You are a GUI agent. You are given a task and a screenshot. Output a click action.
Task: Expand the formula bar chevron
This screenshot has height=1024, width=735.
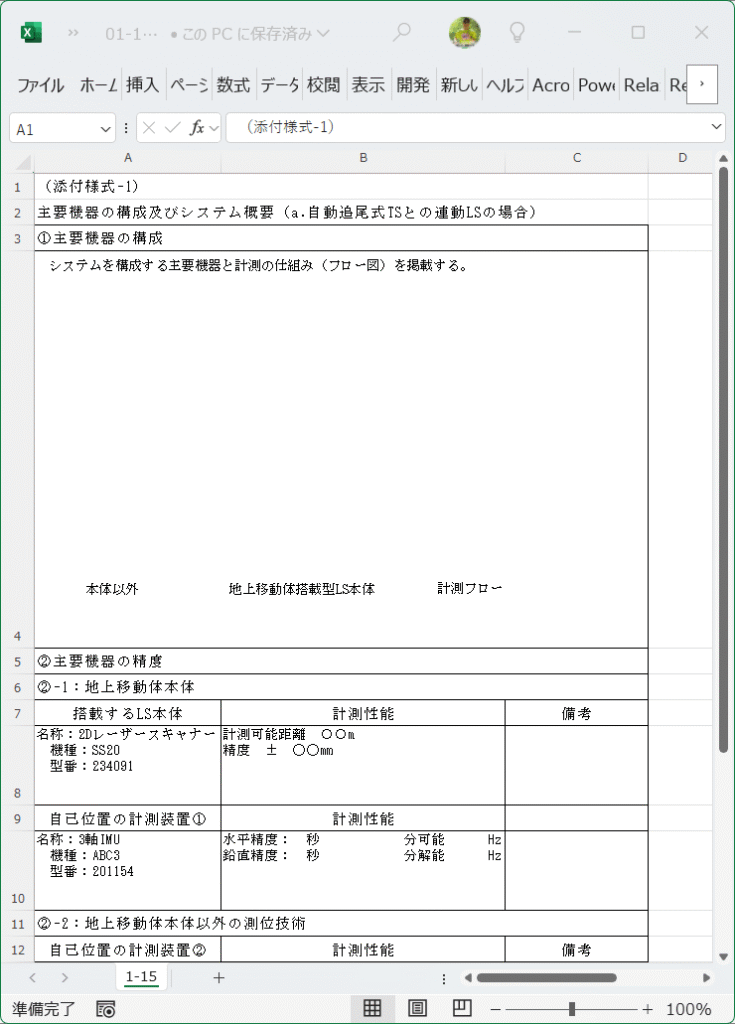pyautogui.click(x=716, y=127)
